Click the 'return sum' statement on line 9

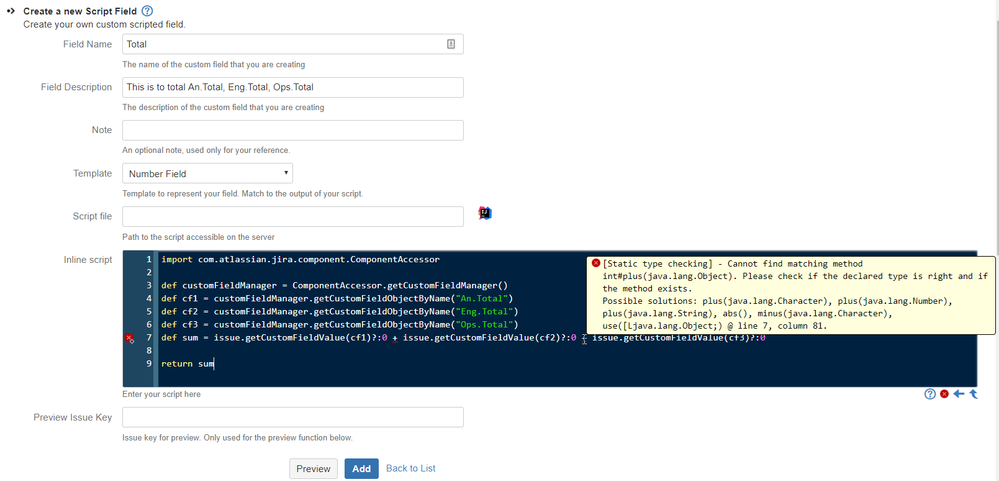pos(188,364)
